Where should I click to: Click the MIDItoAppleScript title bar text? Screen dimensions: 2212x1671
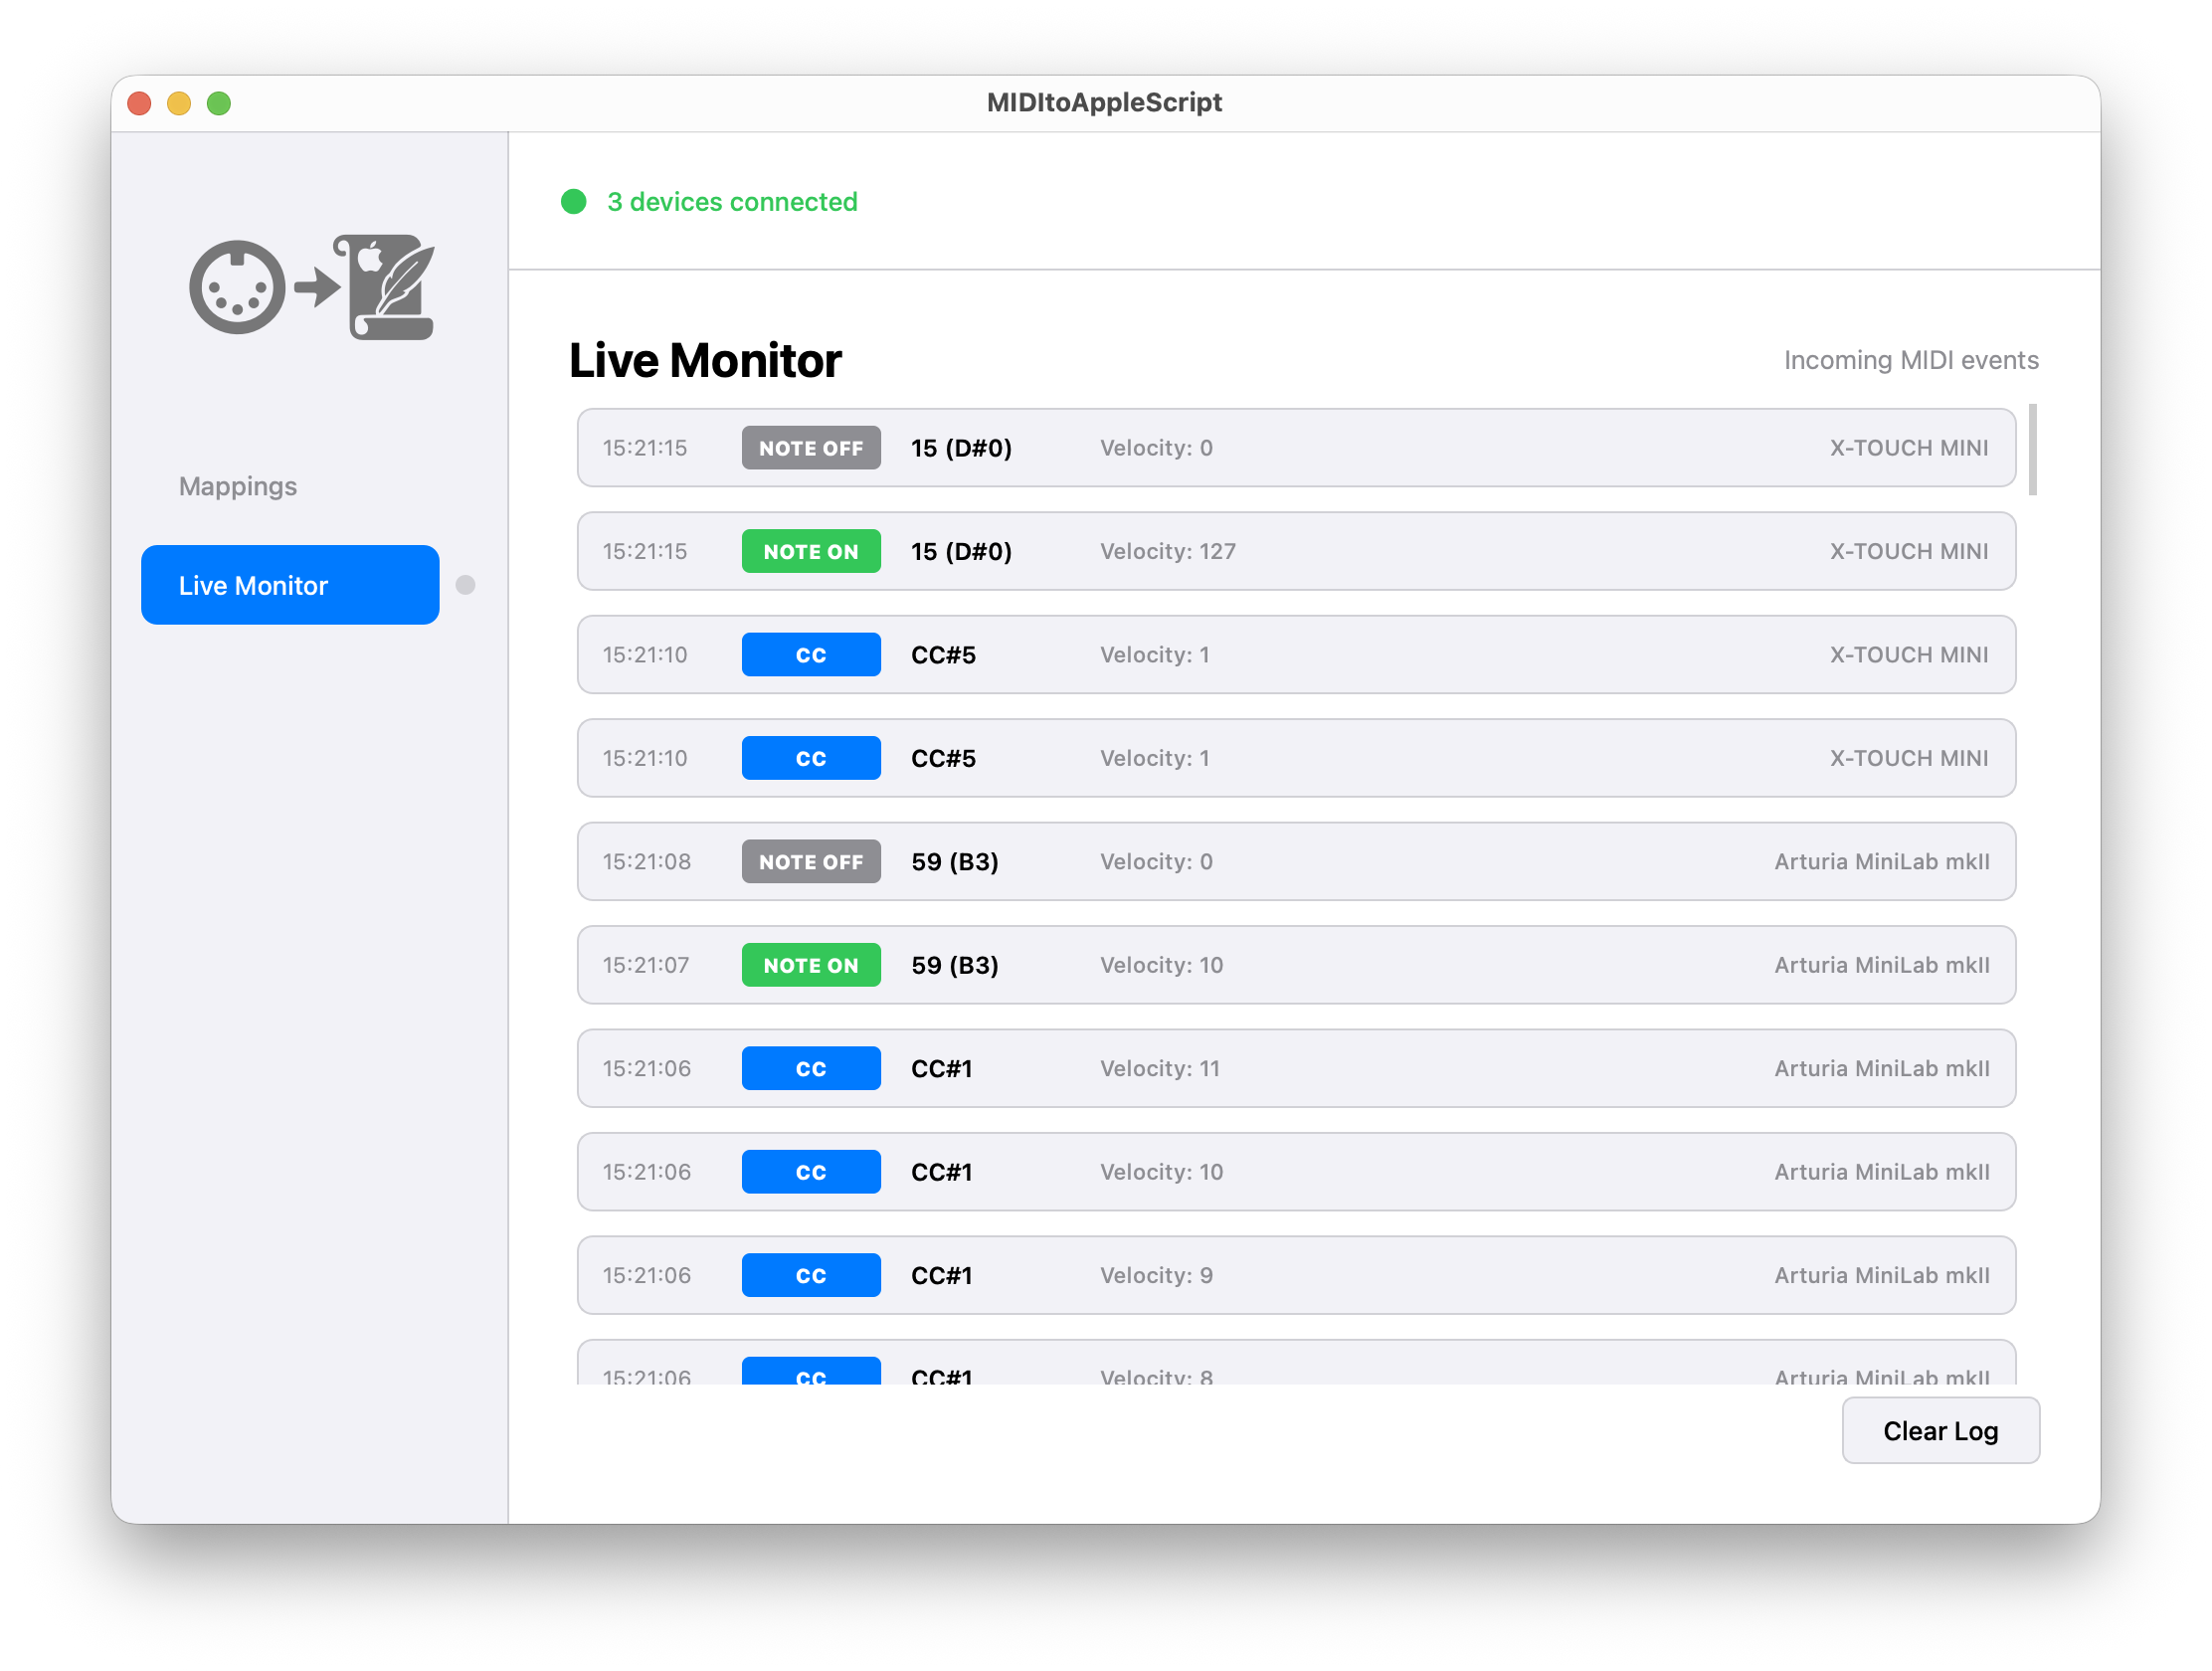pyautogui.click(x=1104, y=101)
